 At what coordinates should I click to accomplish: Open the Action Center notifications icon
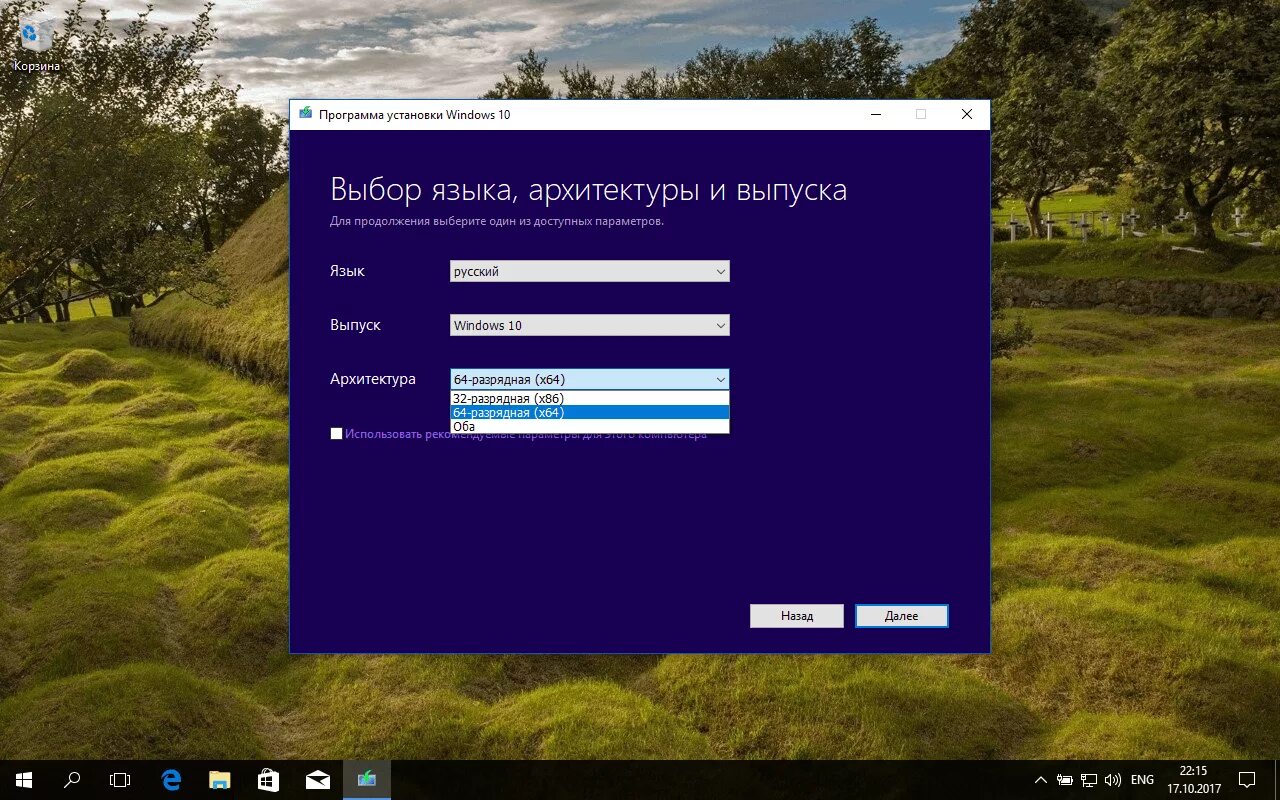pos(1247,780)
